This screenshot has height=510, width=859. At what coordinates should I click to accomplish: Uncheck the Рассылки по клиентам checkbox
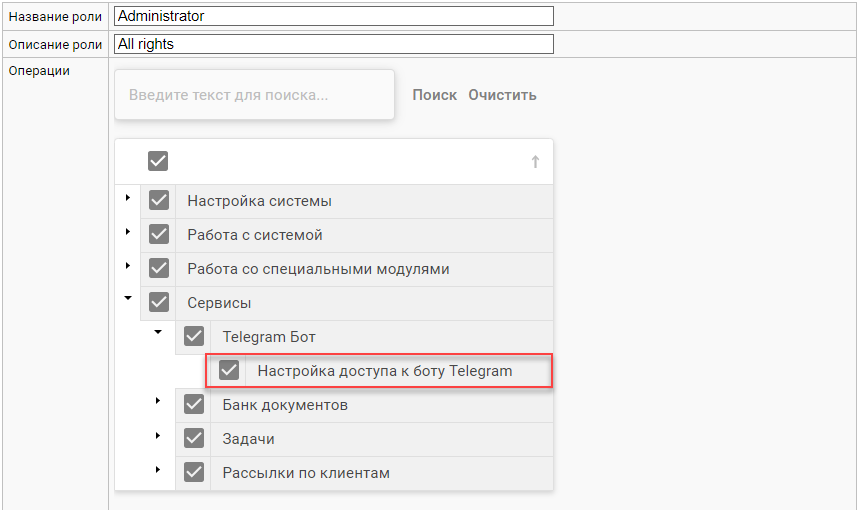(x=194, y=473)
